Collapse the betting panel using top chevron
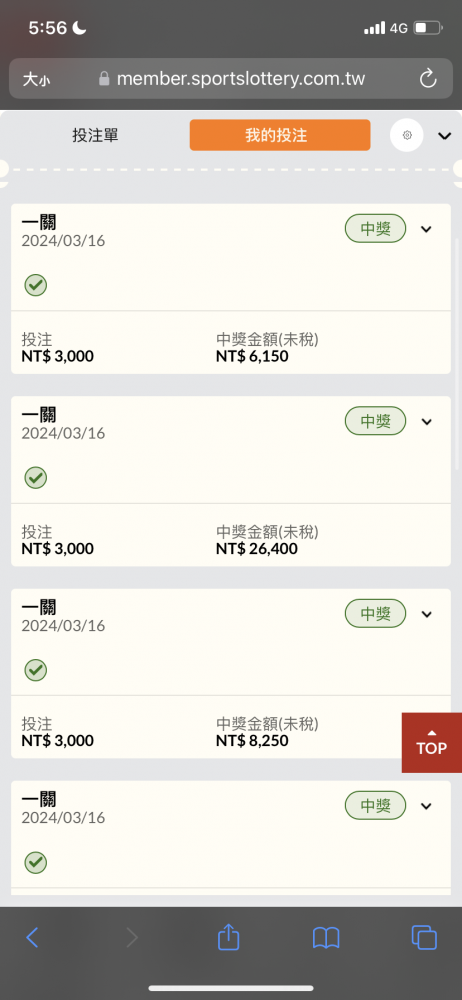The height and width of the screenshot is (1000, 462). 444,135
